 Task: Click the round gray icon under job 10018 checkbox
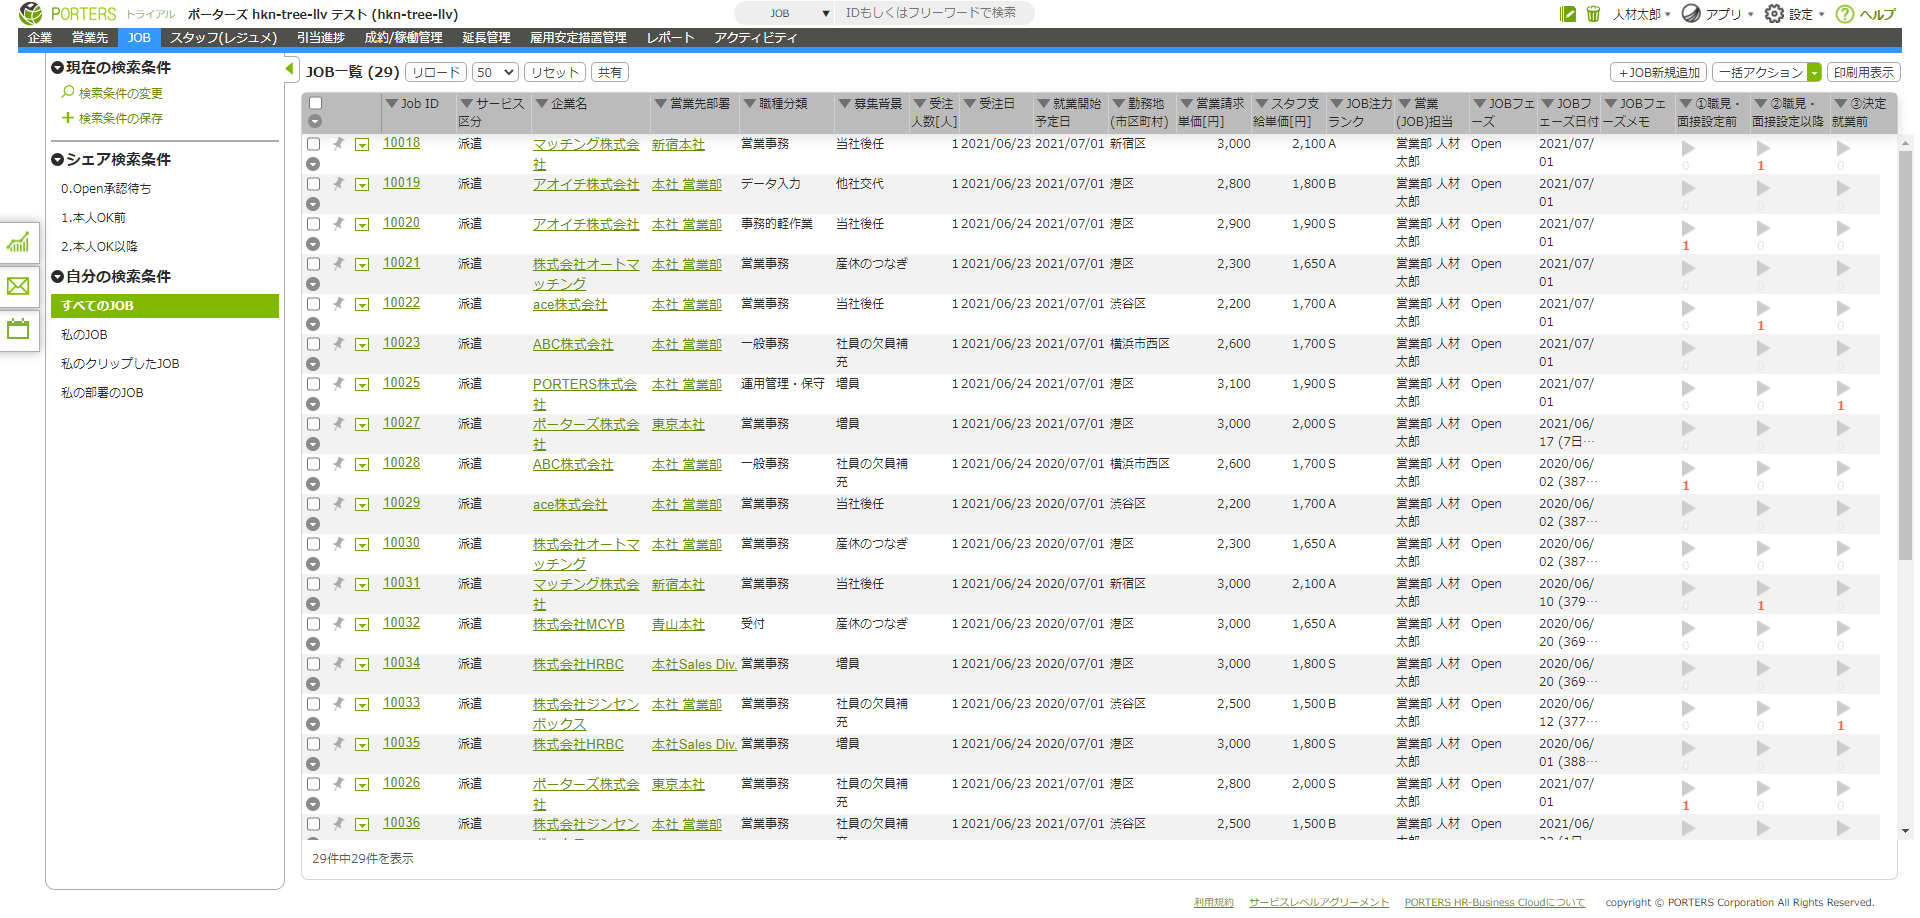click(x=313, y=164)
